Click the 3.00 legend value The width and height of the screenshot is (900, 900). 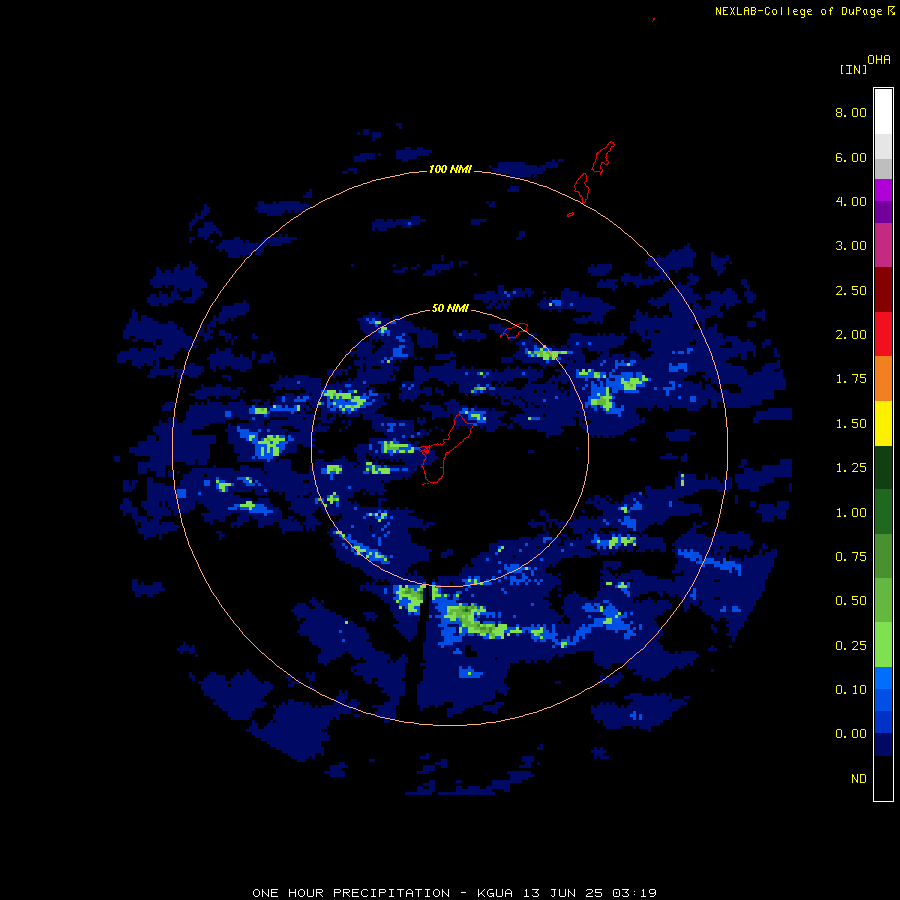click(x=851, y=246)
